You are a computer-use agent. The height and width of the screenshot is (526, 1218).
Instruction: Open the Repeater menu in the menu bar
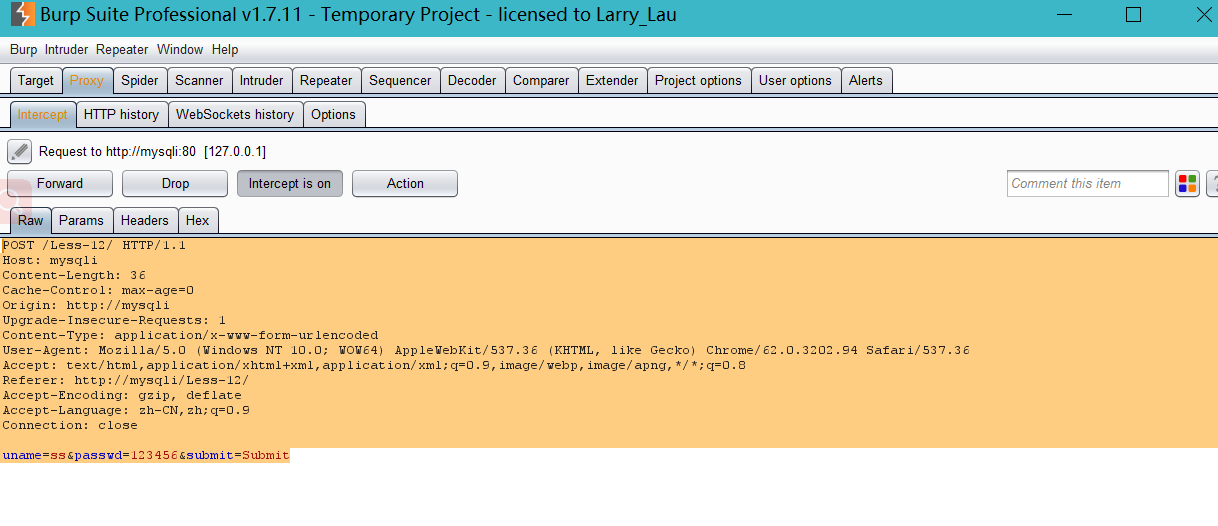click(x=122, y=50)
